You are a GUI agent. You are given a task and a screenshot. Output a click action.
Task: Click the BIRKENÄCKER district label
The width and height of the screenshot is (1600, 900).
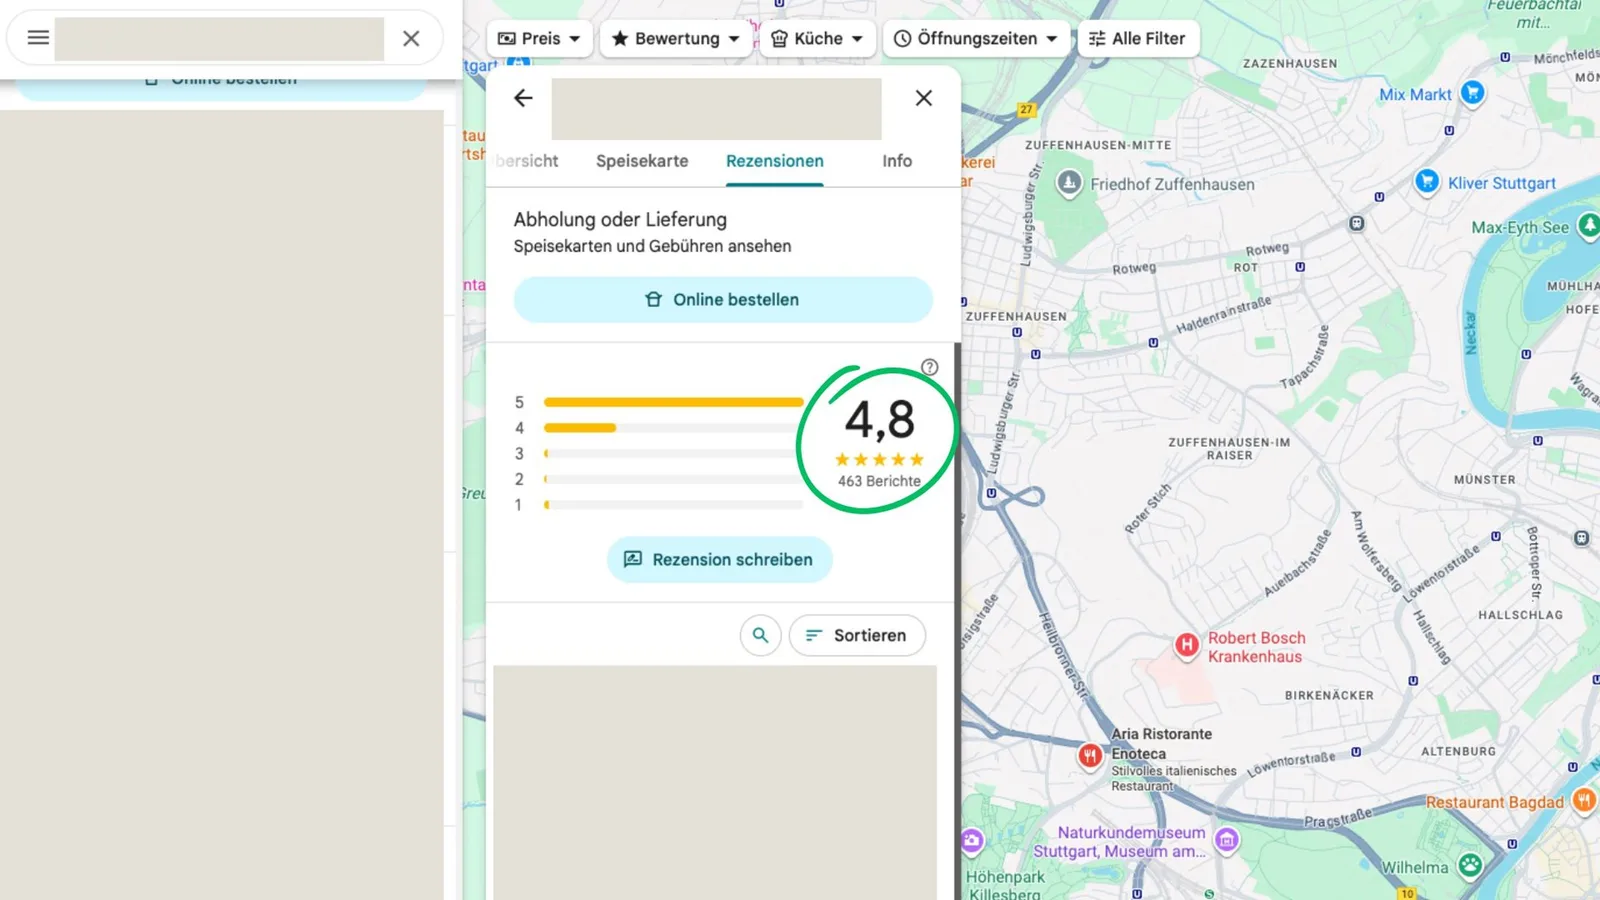pos(1329,695)
